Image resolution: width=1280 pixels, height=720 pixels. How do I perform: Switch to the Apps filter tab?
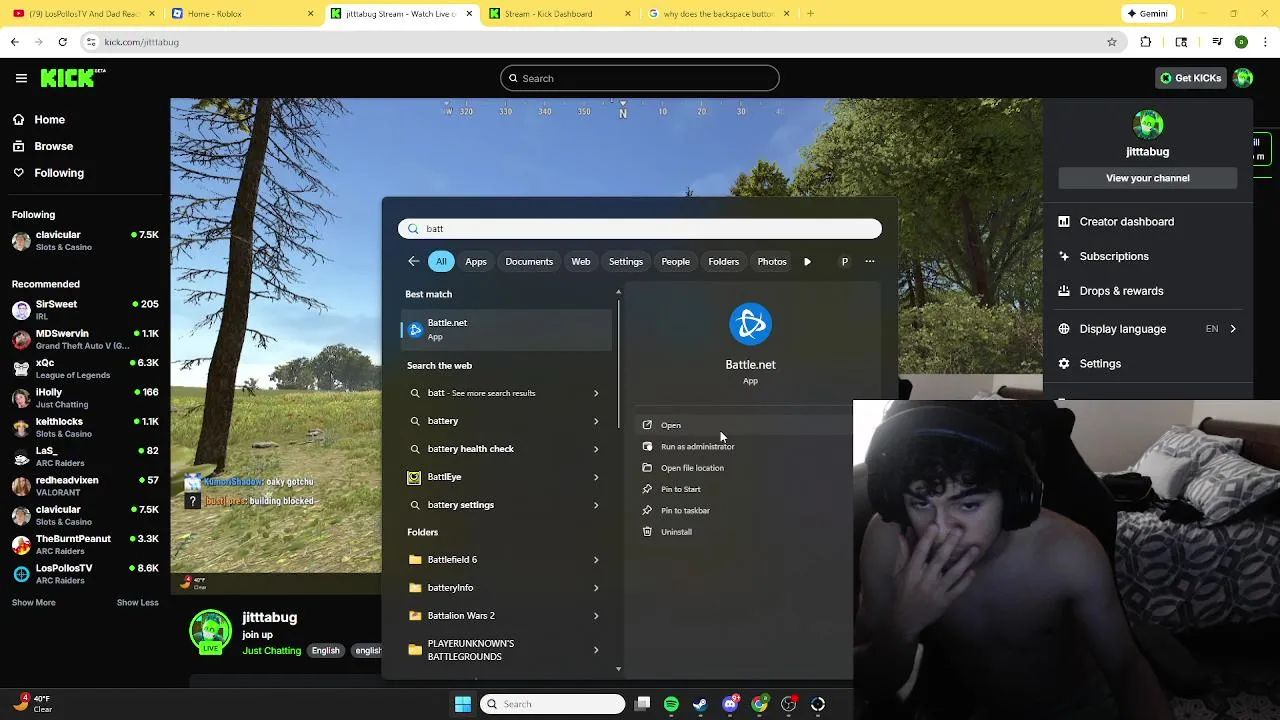(x=476, y=261)
